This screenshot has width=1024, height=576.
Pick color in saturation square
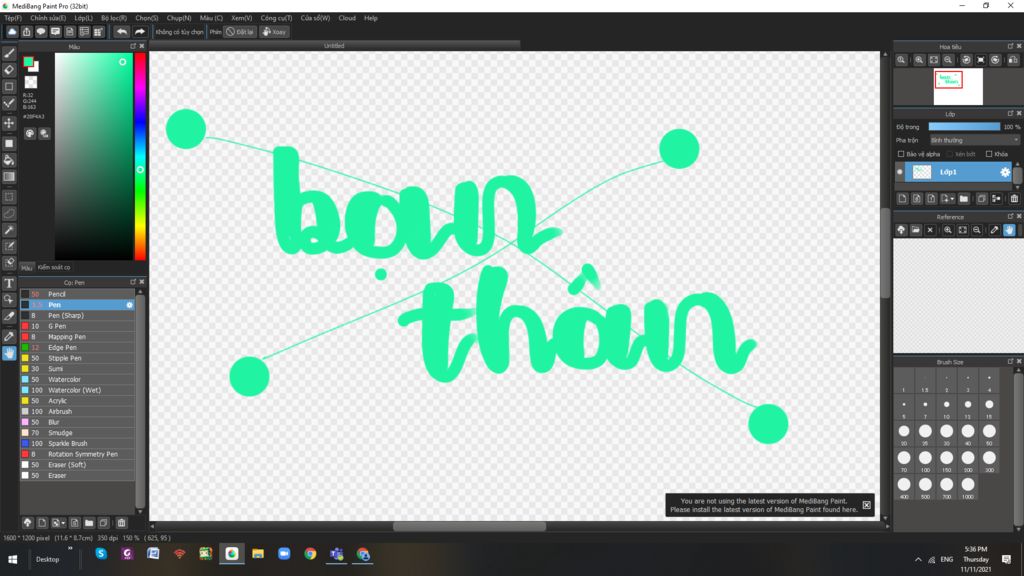pyautogui.click(x=93, y=157)
